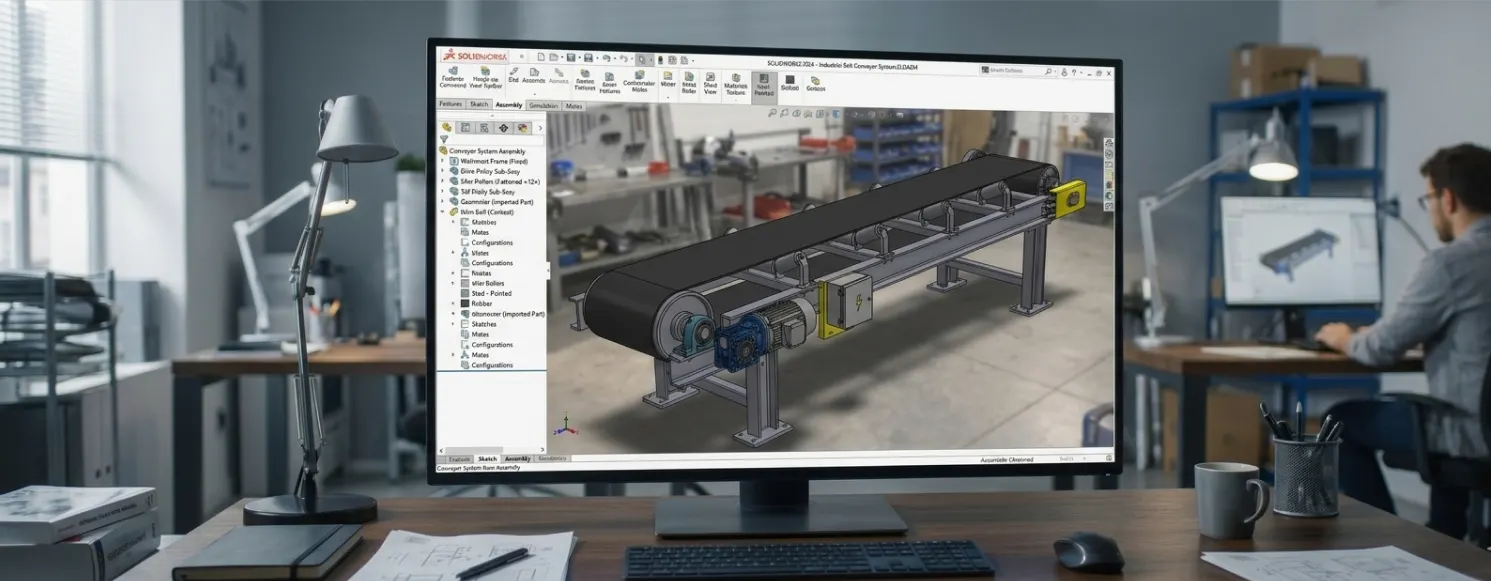Viewport: 1491px width, 581px height.
Task: Click the 'End' ribbon tool
Action: pyautogui.click(x=513, y=75)
